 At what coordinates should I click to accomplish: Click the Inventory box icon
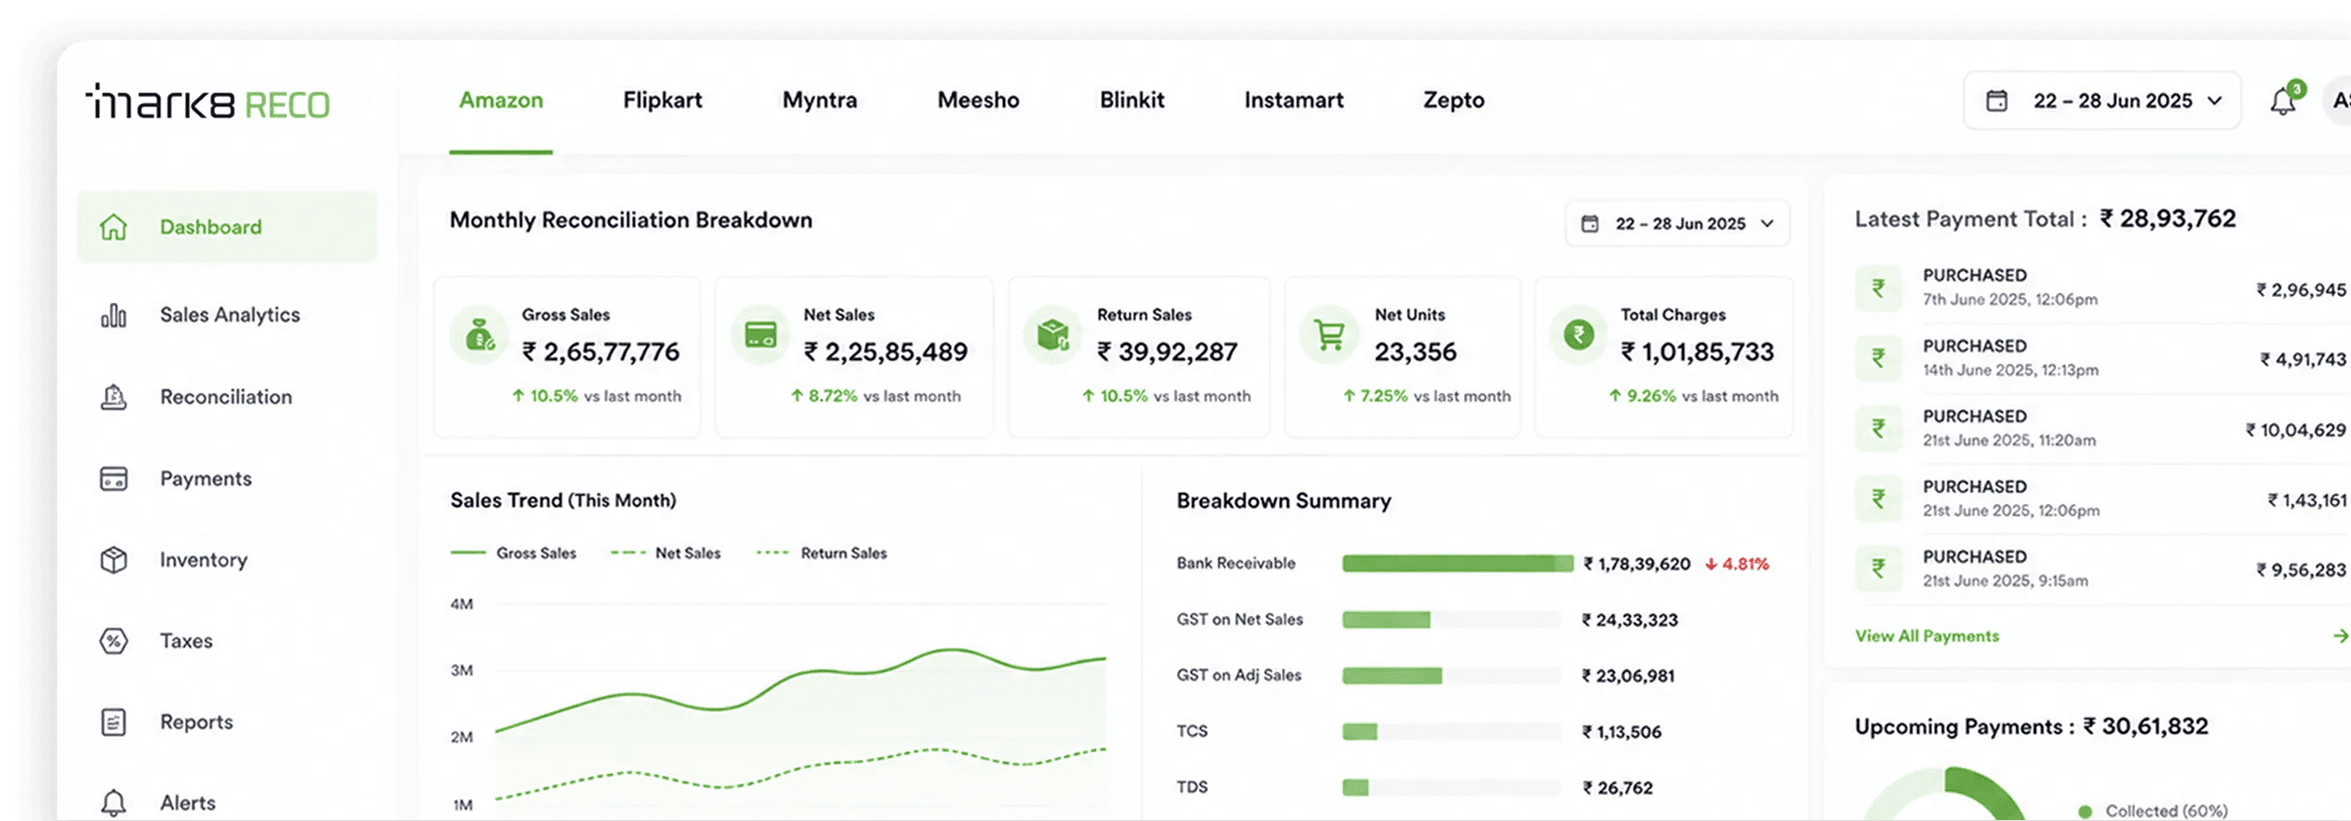click(114, 560)
